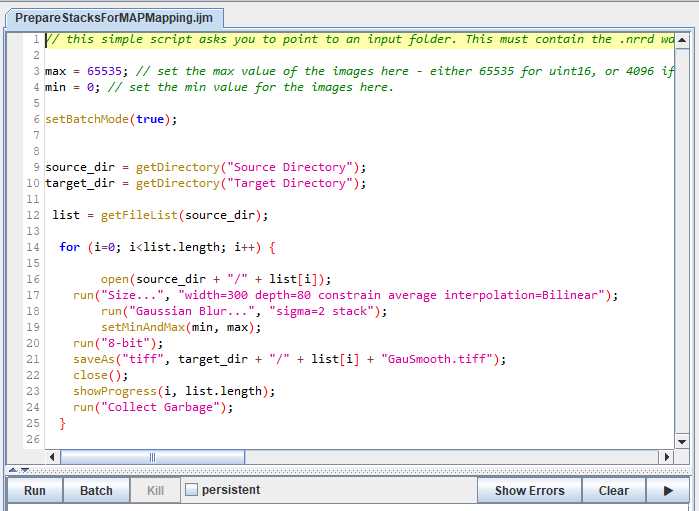Click the comment on line 1

tap(359, 40)
